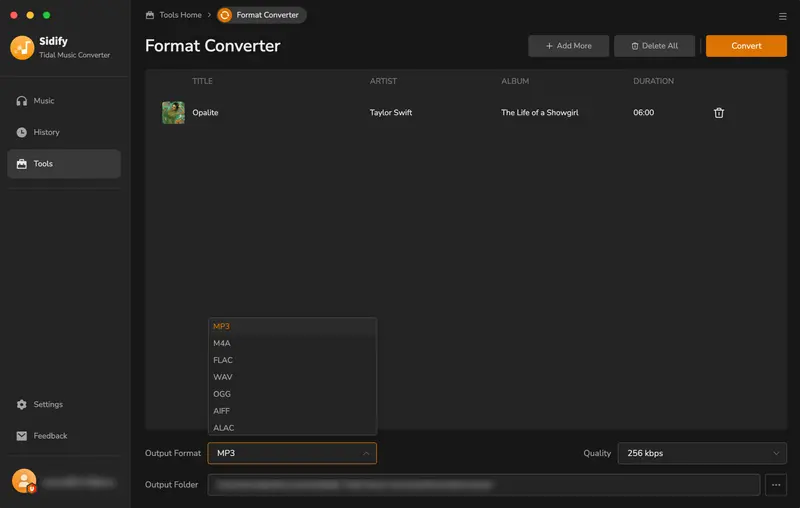The image size is (800, 508).
Task: Open the hamburger menu at top right
Action: (x=782, y=16)
